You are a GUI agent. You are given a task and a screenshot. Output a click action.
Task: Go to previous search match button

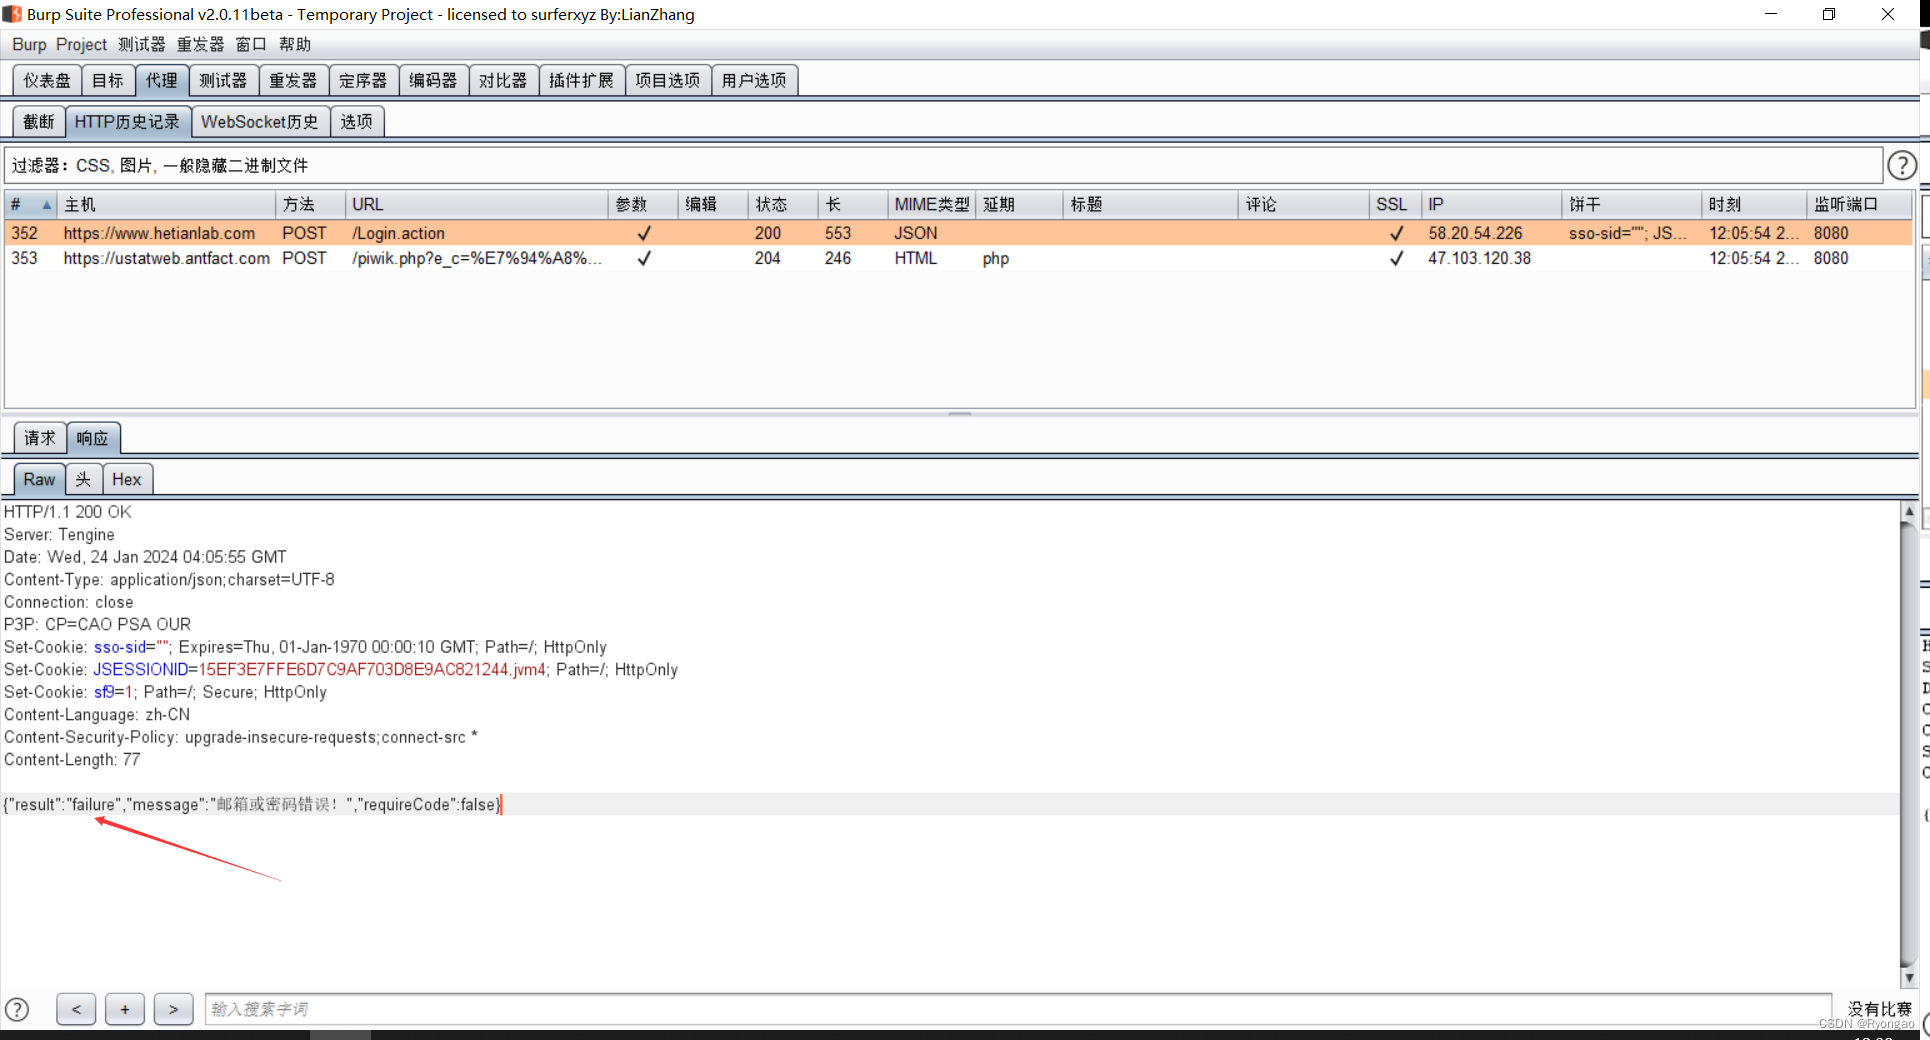(x=76, y=1009)
